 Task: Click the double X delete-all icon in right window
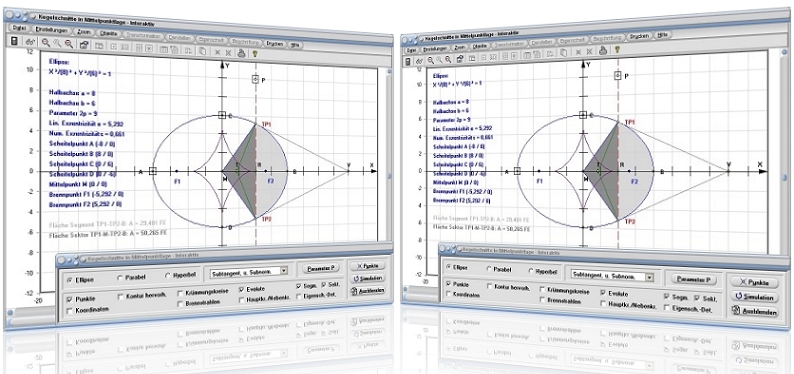point(588,51)
